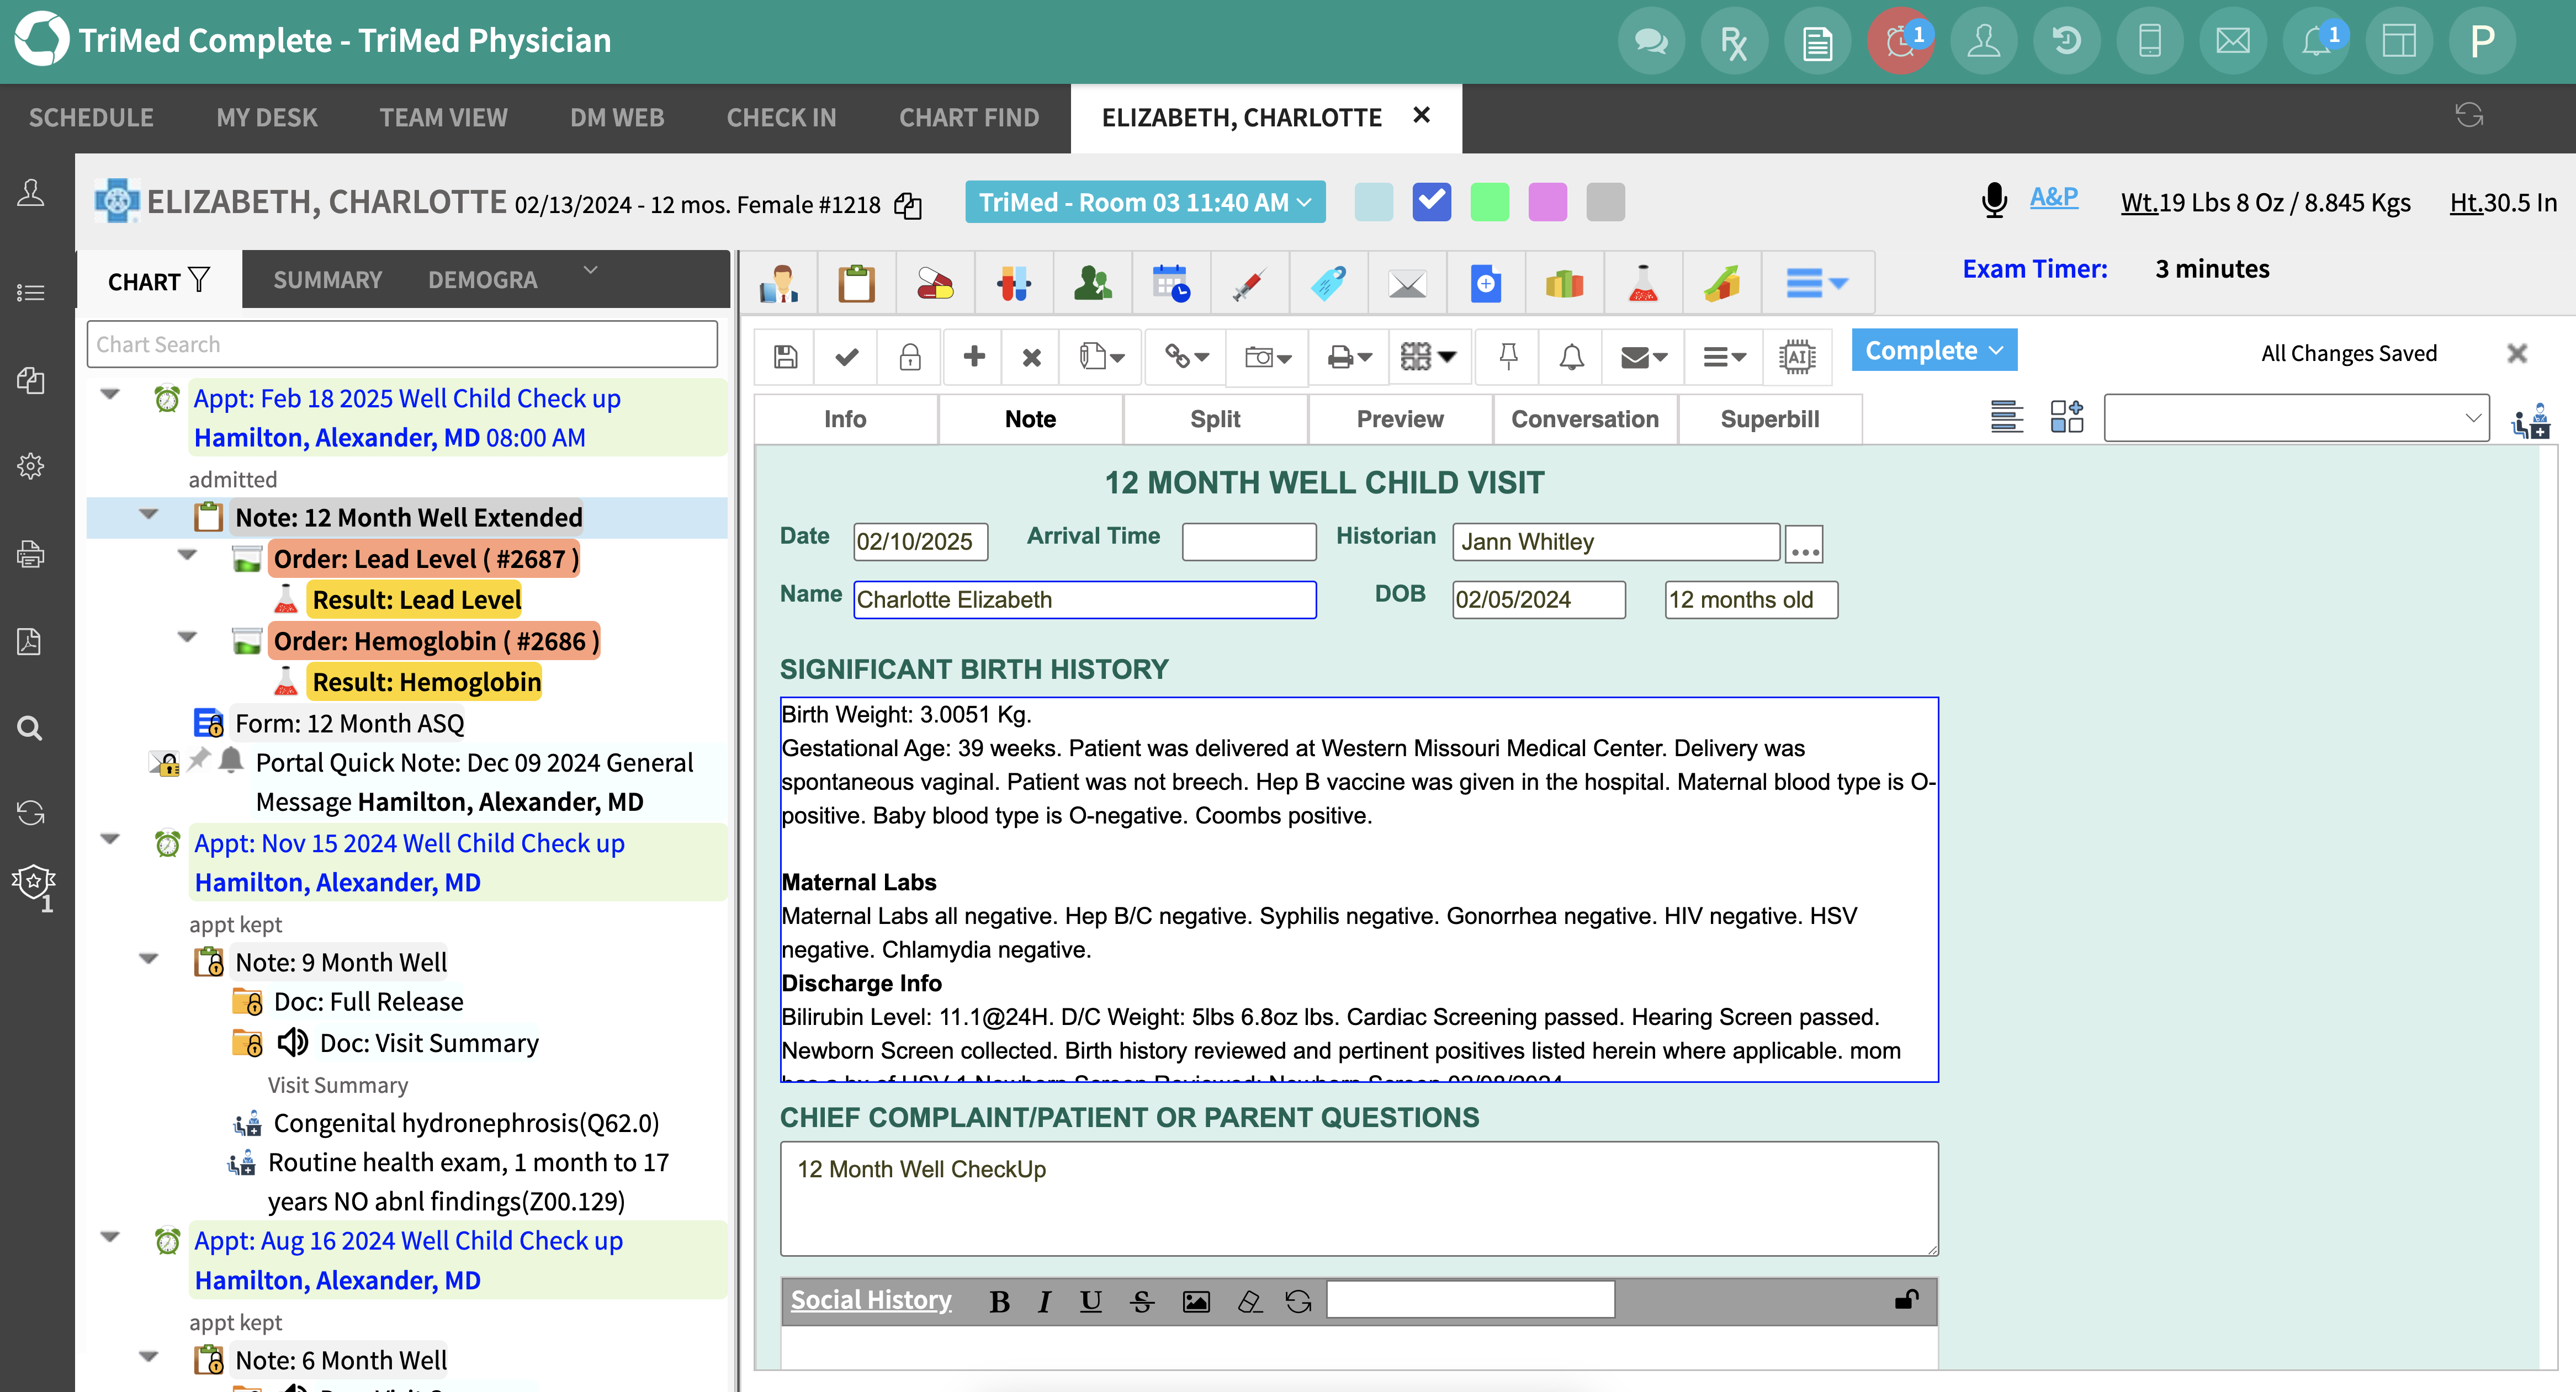This screenshot has width=2576, height=1392.
Task: Open the Rx prescriptions icon in top bar
Action: click(x=1733, y=40)
